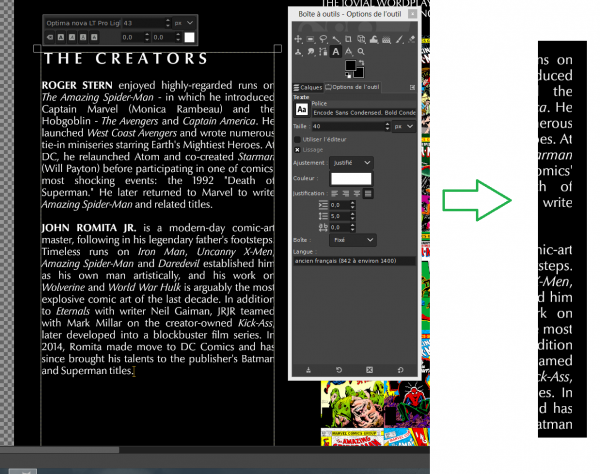Toggle bold in on-canvas text toolbar
600x474 pixels.
pos(61,37)
